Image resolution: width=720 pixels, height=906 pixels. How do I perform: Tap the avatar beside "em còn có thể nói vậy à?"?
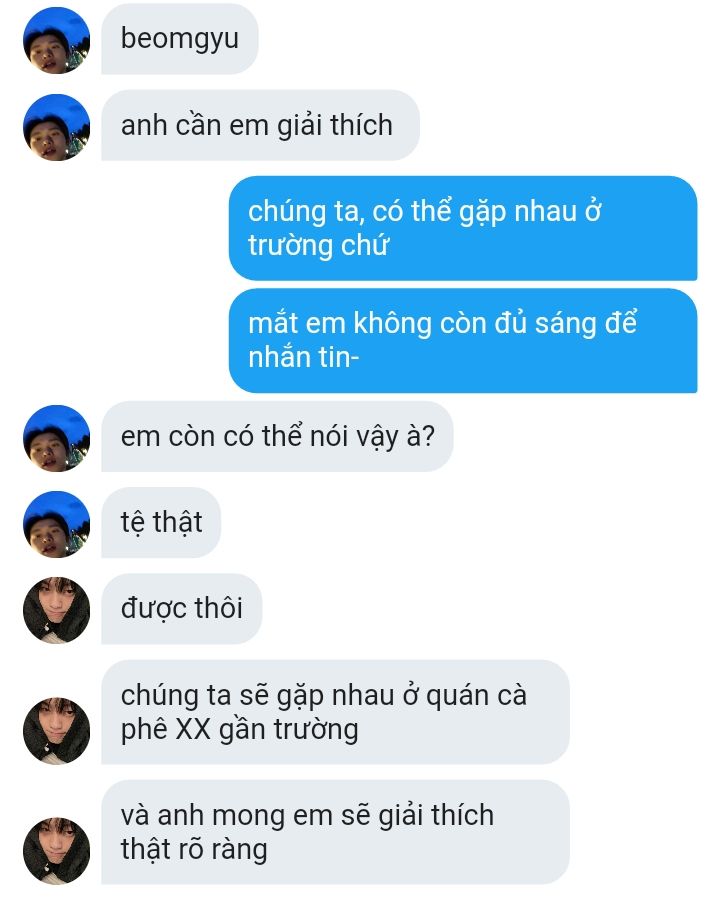click(x=56, y=438)
